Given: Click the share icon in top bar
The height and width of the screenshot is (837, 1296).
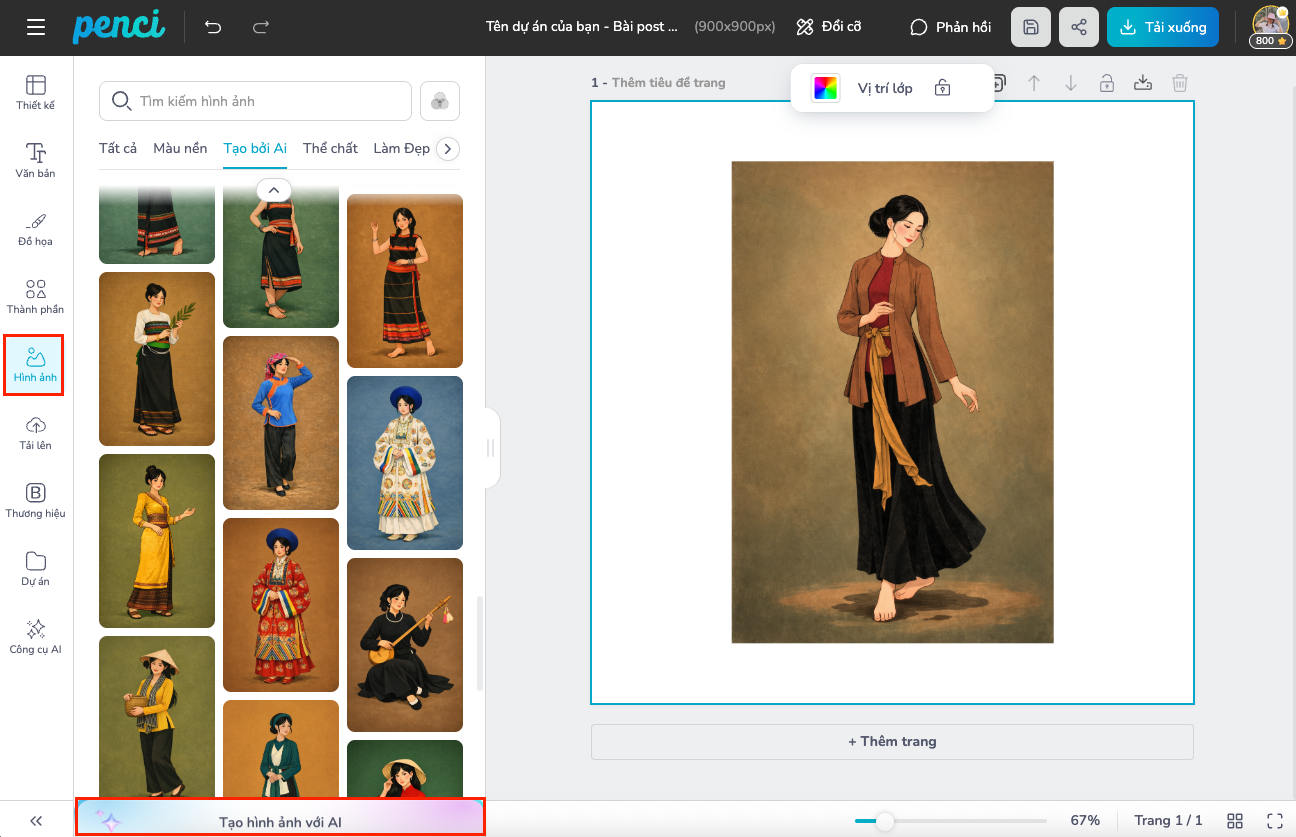Looking at the screenshot, I should pyautogui.click(x=1079, y=27).
